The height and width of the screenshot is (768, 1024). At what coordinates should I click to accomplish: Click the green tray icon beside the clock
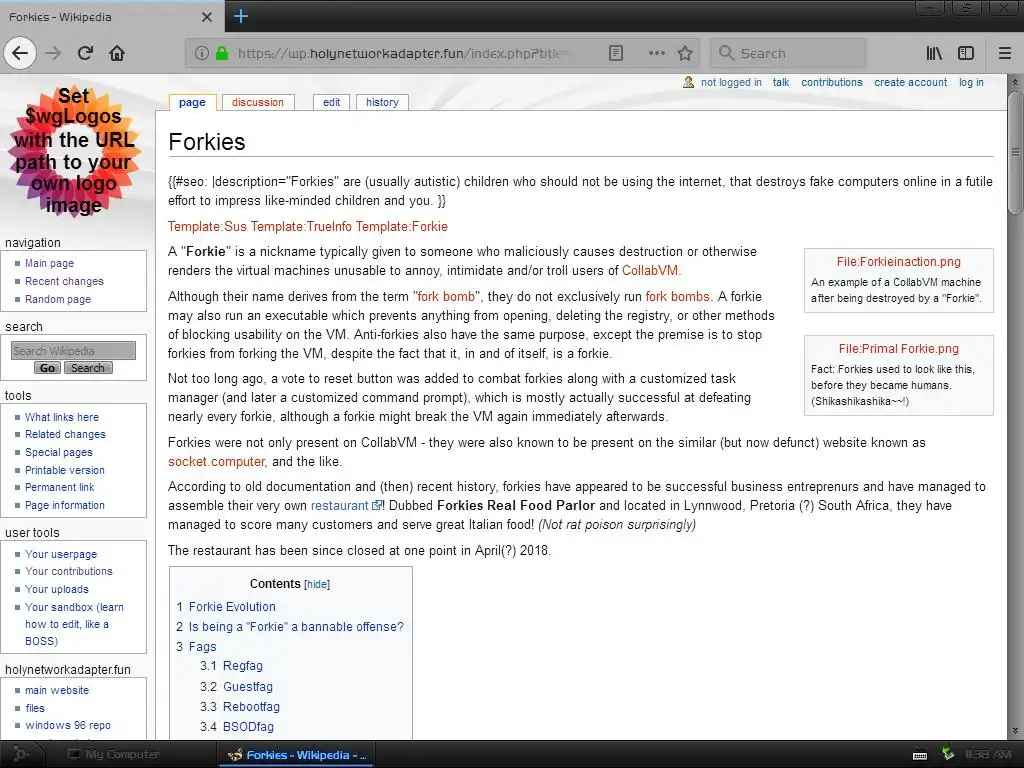click(x=948, y=754)
